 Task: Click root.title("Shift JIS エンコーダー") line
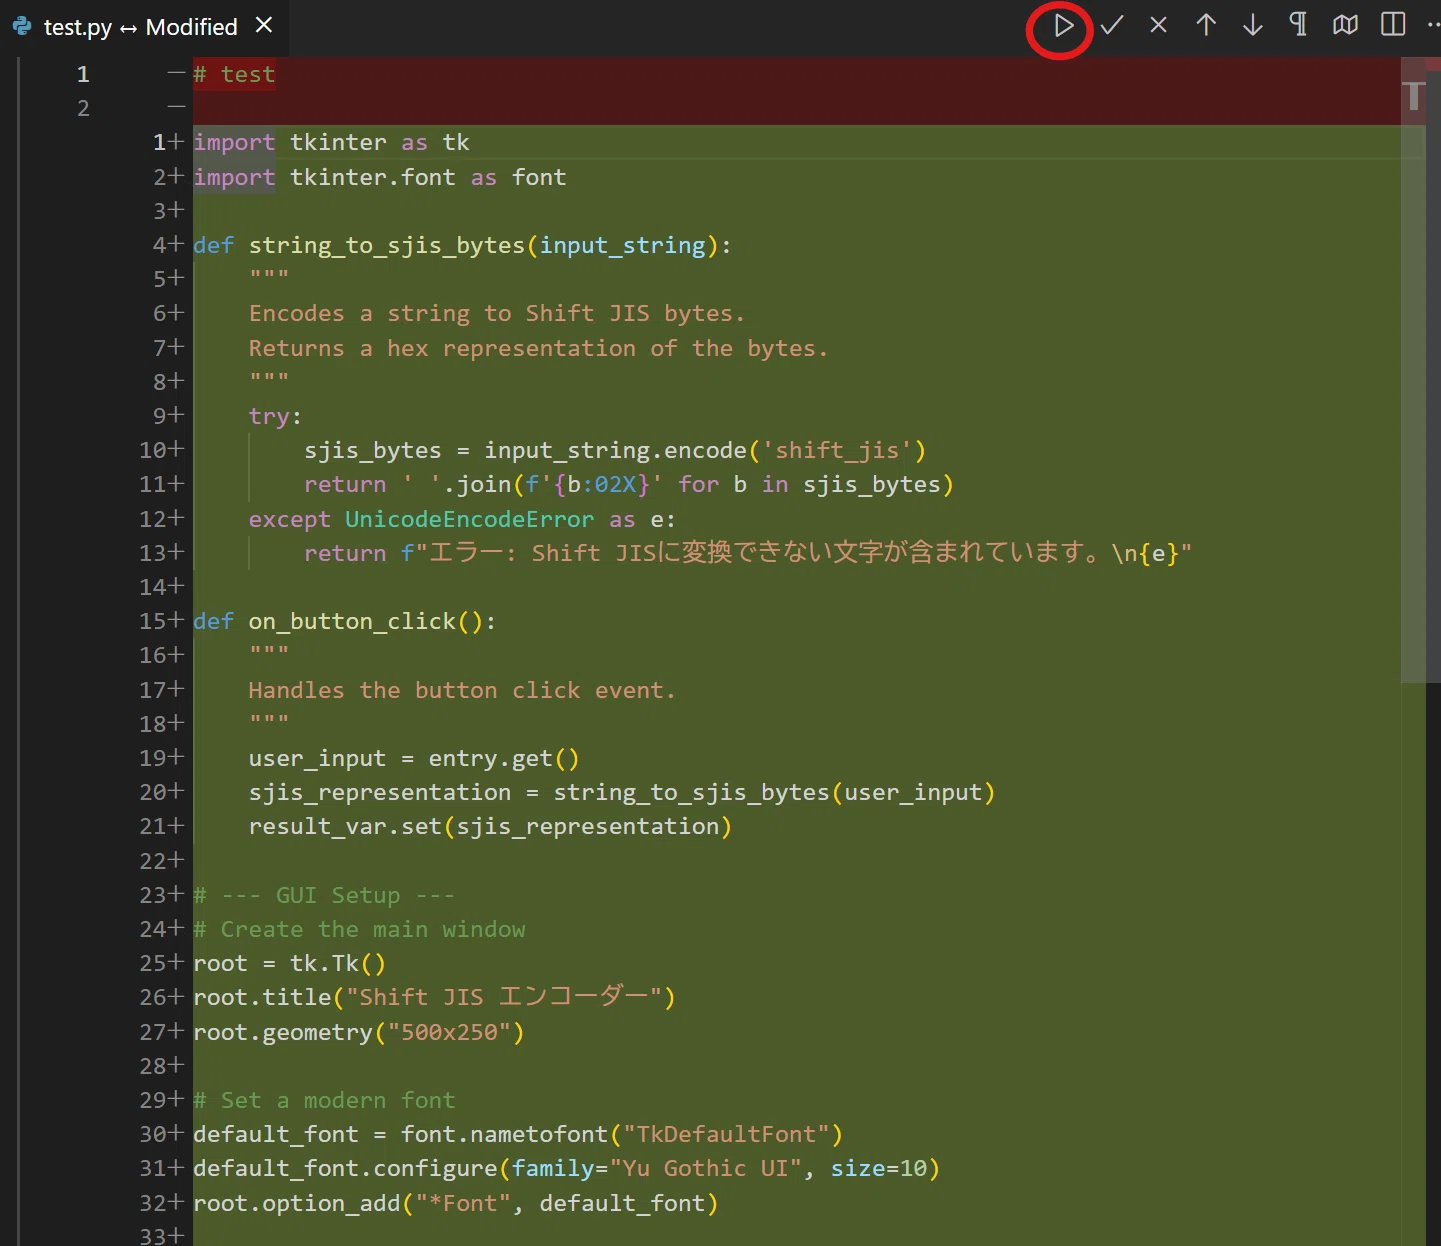click(434, 997)
